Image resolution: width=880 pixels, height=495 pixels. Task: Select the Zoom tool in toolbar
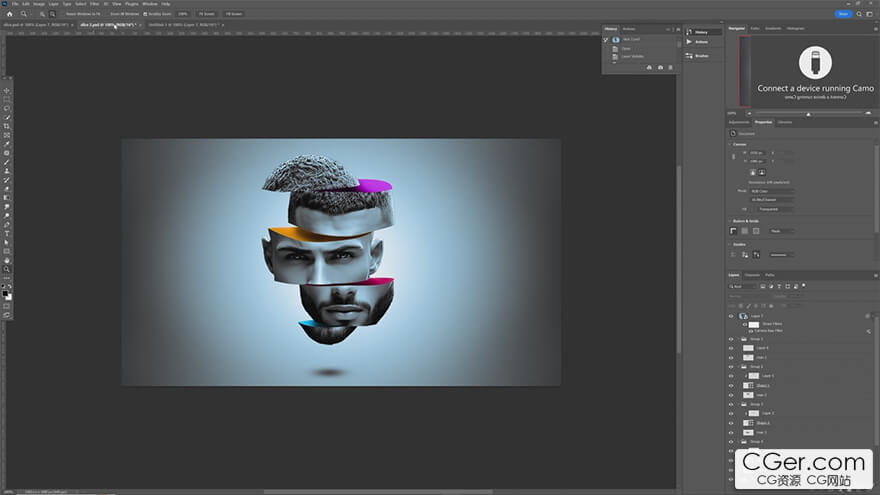click(x=7, y=269)
